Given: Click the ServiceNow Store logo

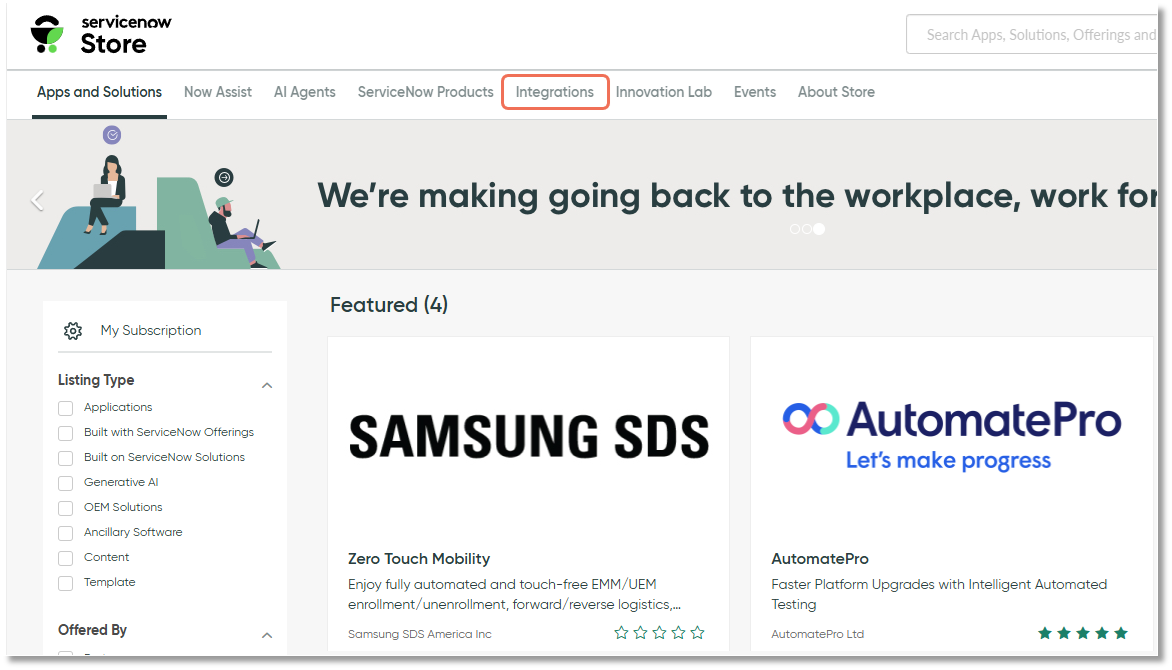Looking at the screenshot, I should (100, 34).
